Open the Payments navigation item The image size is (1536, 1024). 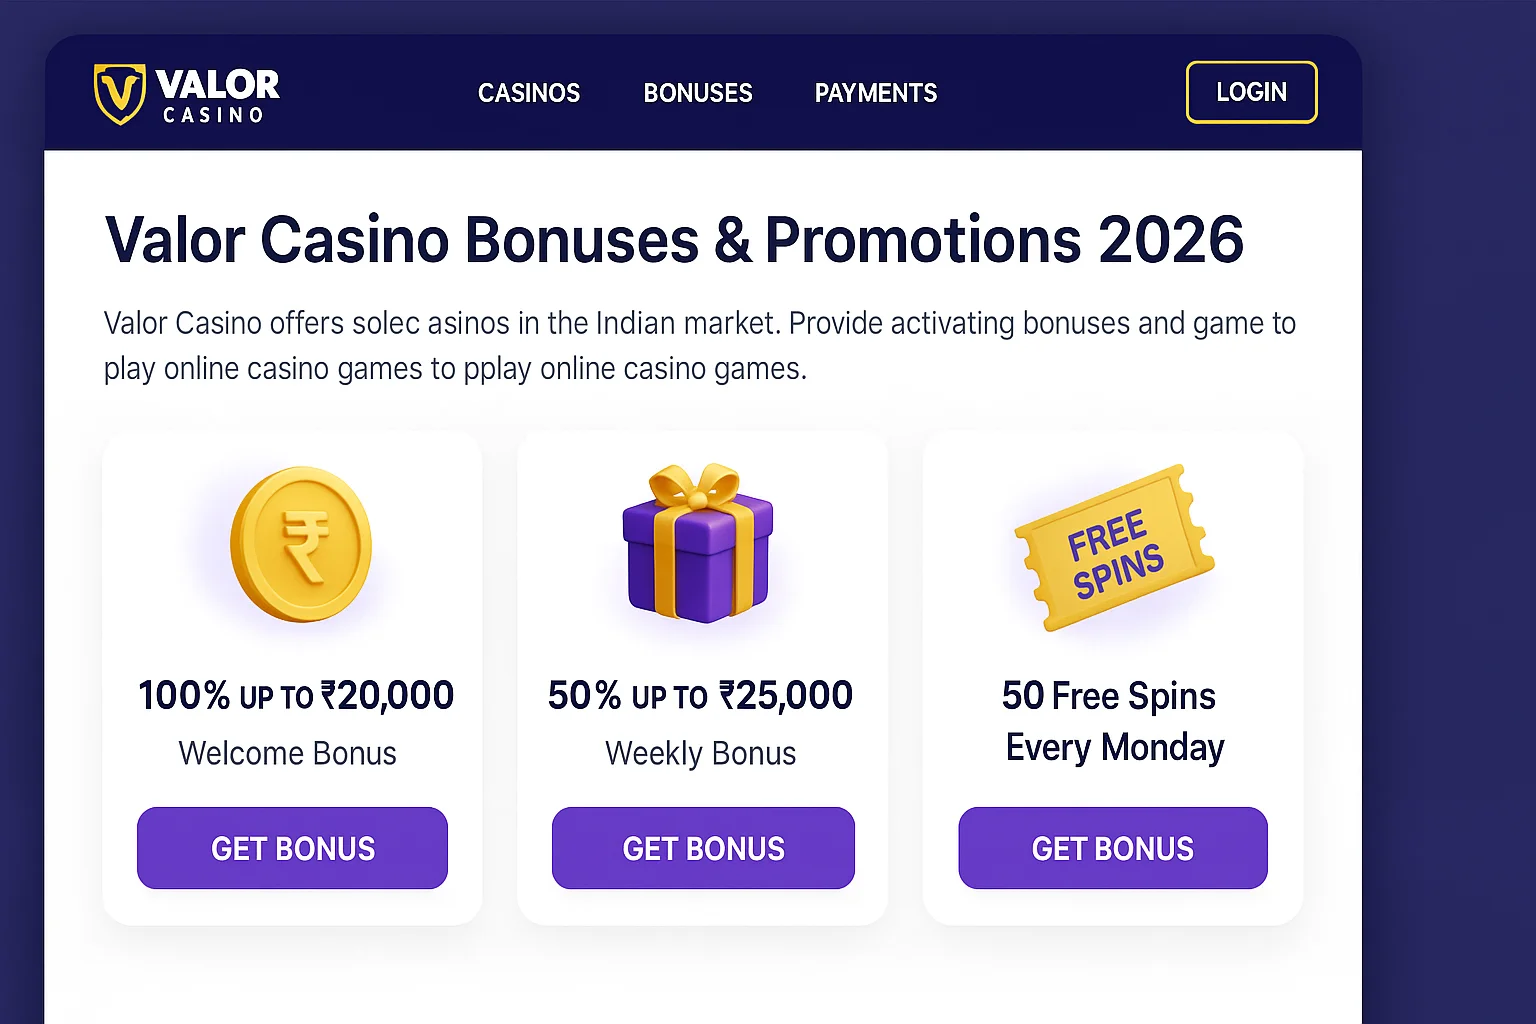[876, 93]
